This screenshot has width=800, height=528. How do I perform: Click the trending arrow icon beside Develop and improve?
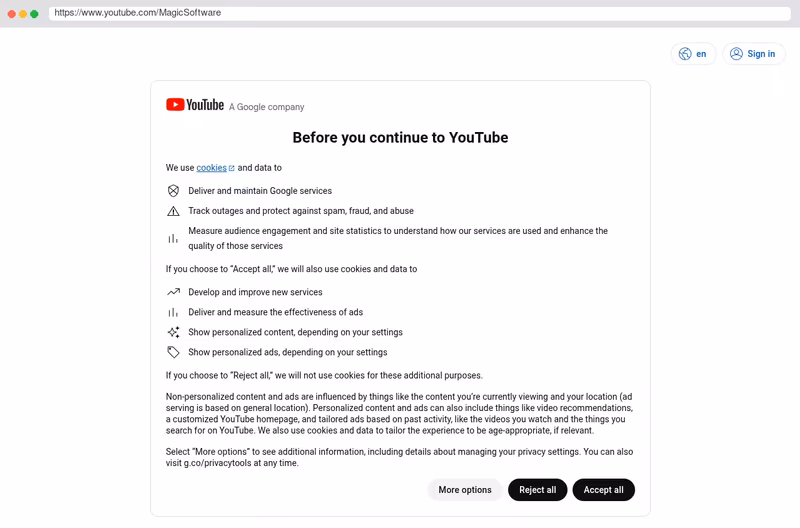(x=173, y=292)
